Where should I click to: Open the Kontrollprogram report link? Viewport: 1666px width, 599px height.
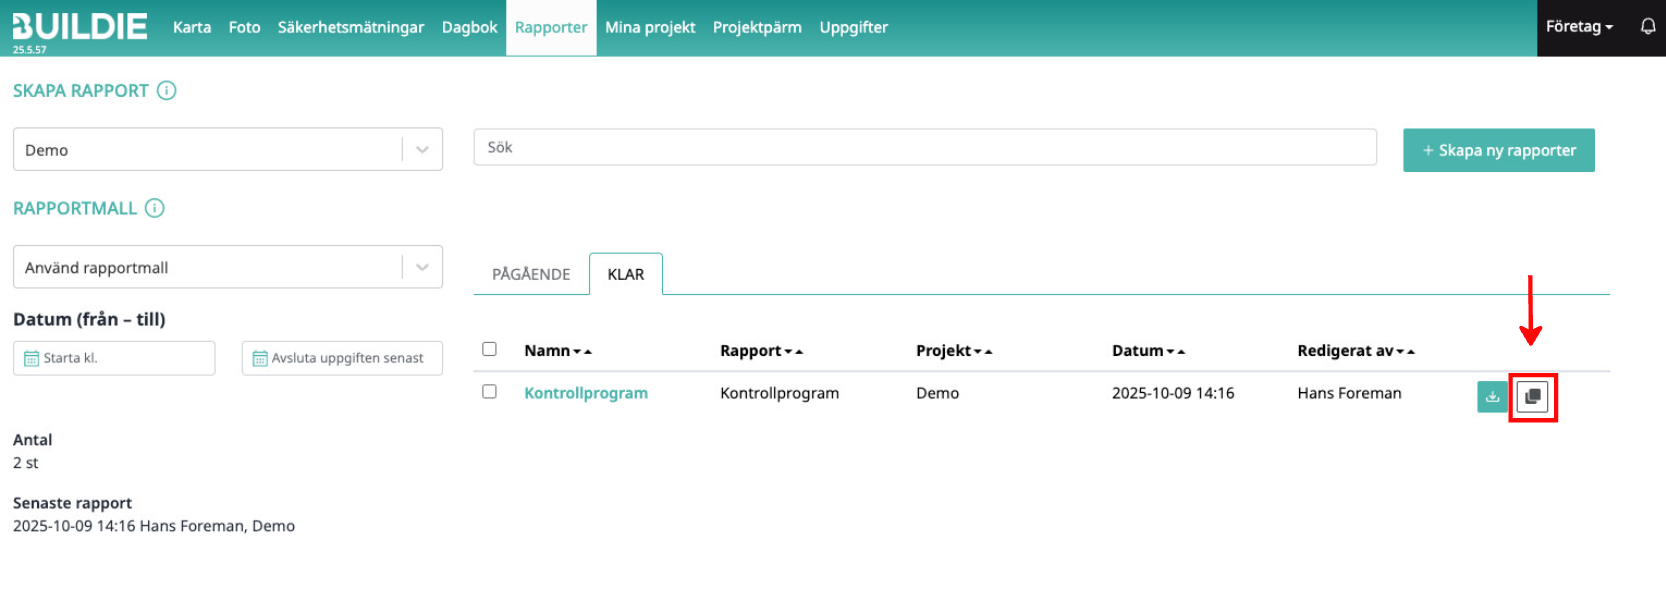tap(586, 393)
